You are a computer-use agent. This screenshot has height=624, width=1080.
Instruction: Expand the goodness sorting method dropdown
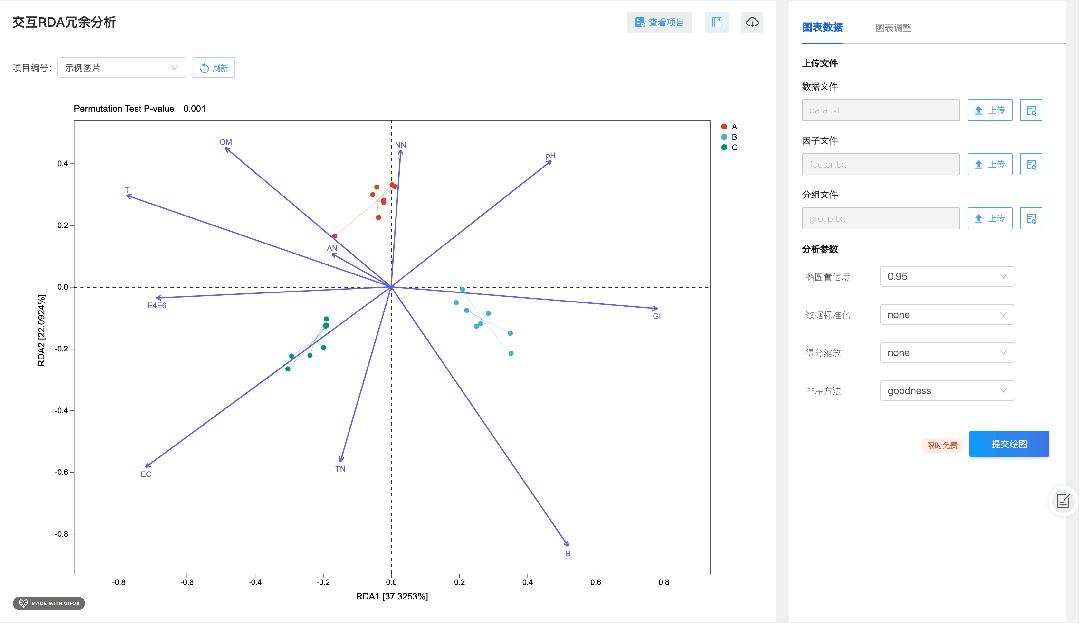946,390
